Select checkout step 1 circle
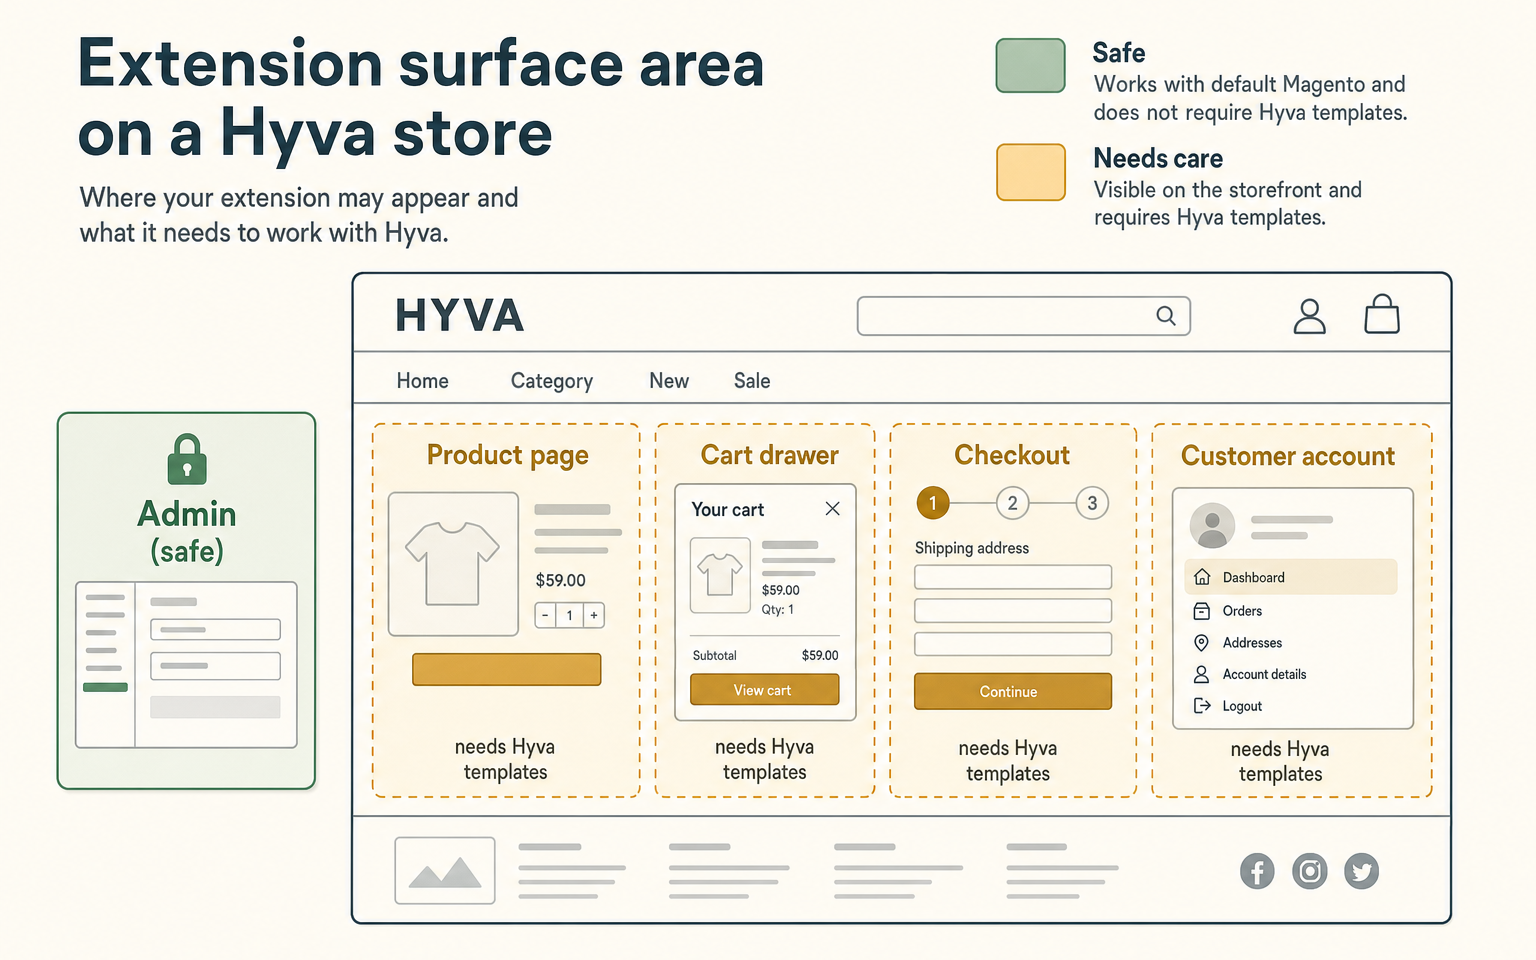This screenshot has width=1536, height=960. 933,503
